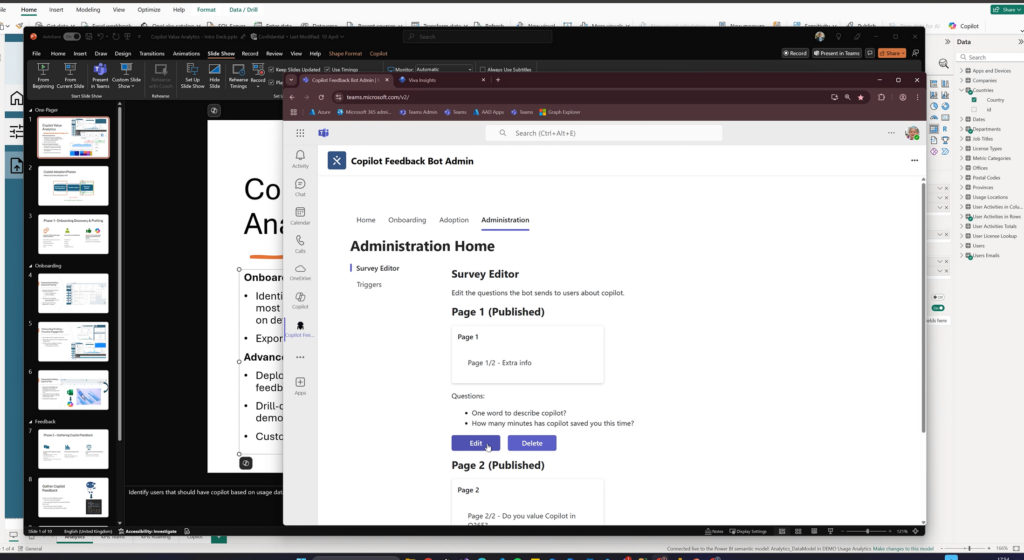Click Rehearse Timings in PowerPoint ribbon
Viewport: 1024px width, 560px height.
pos(238,76)
